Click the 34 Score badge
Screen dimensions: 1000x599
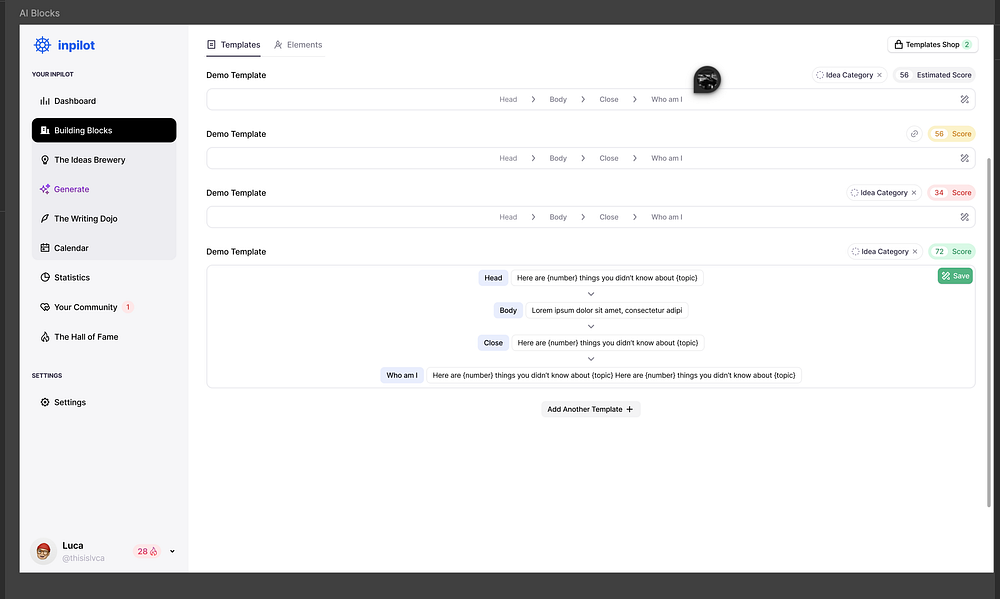click(x=952, y=193)
